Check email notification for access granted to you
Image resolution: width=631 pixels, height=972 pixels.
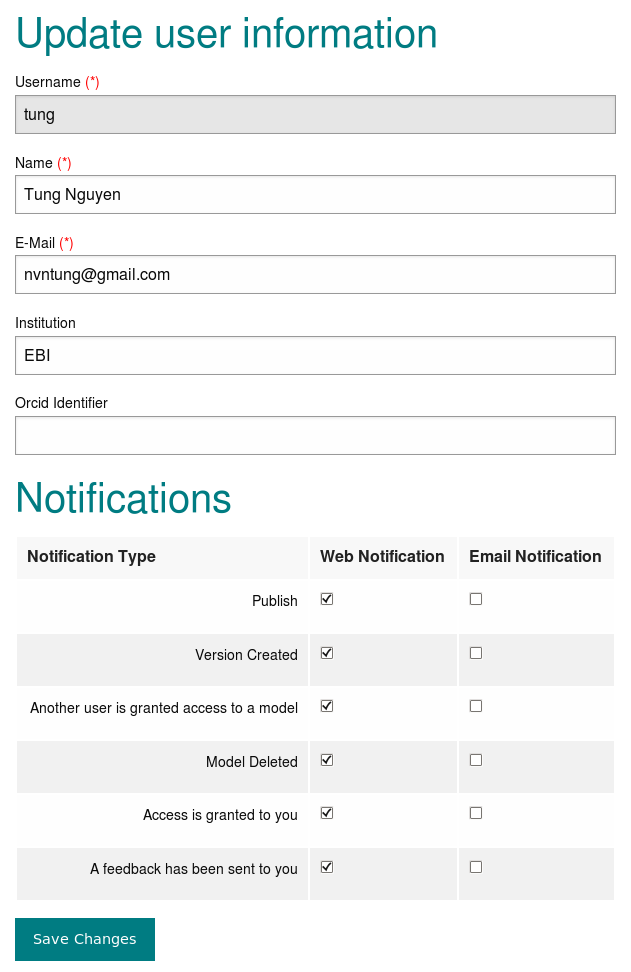475,812
